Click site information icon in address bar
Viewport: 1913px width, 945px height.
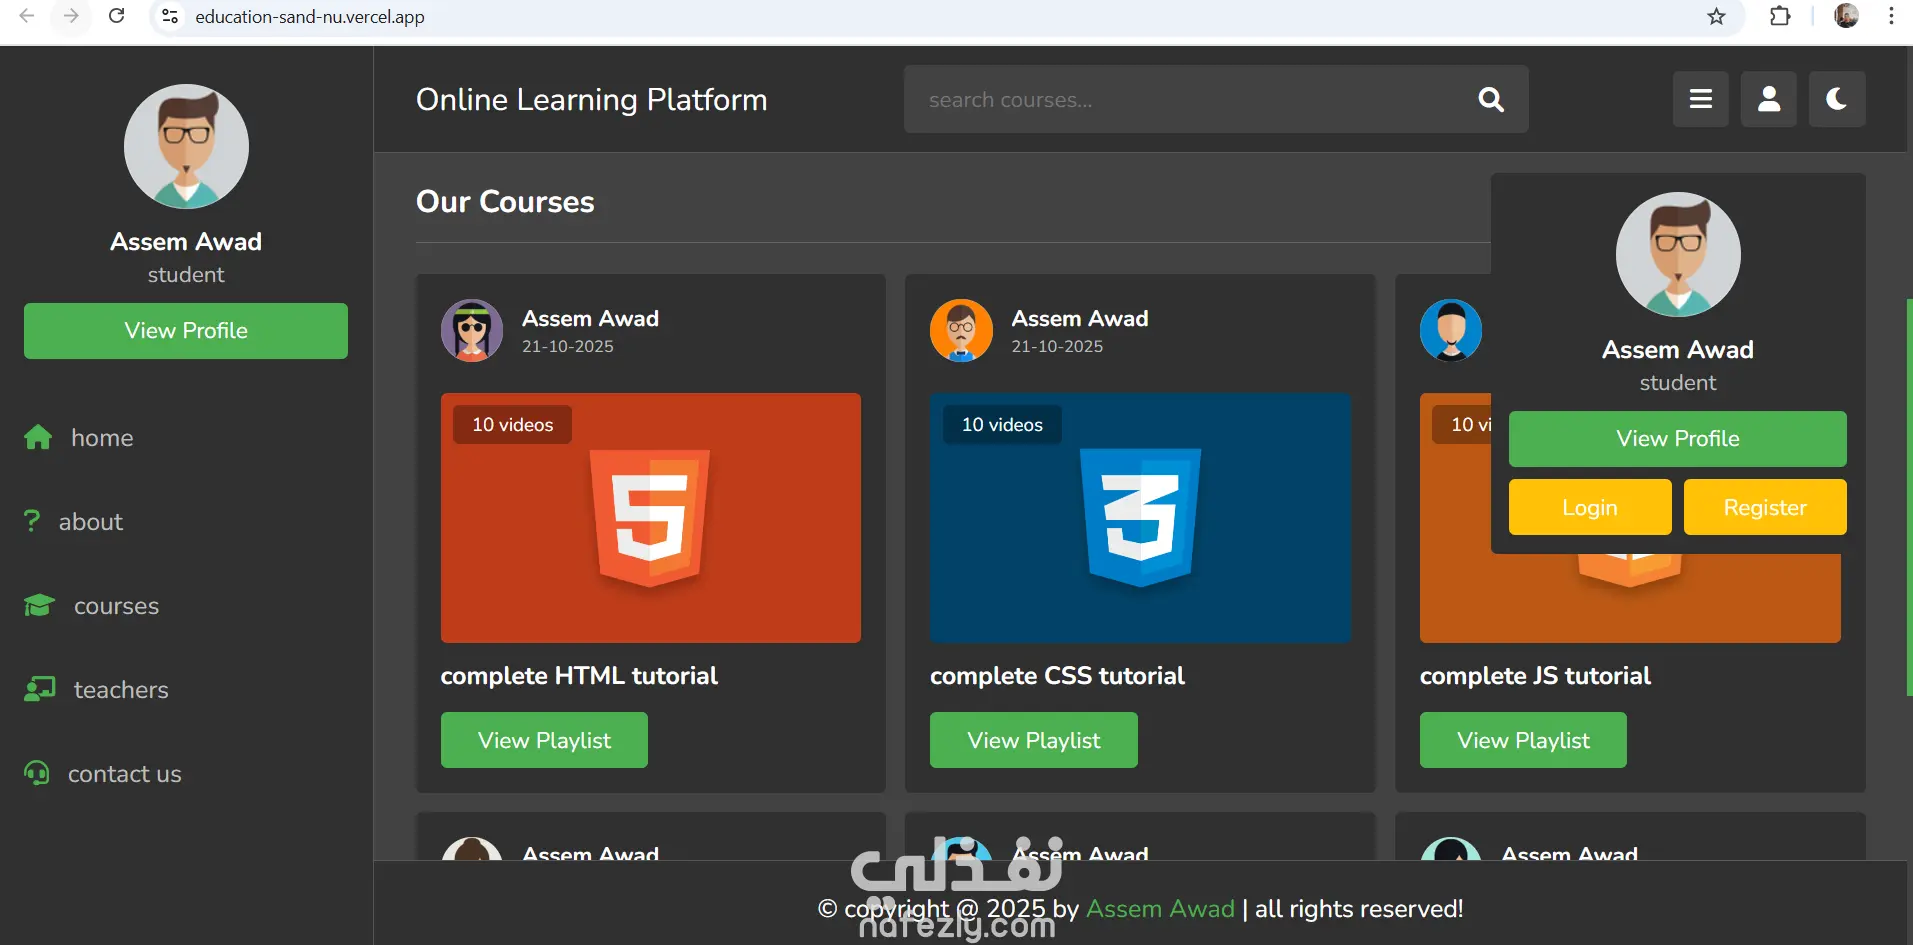(x=170, y=16)
